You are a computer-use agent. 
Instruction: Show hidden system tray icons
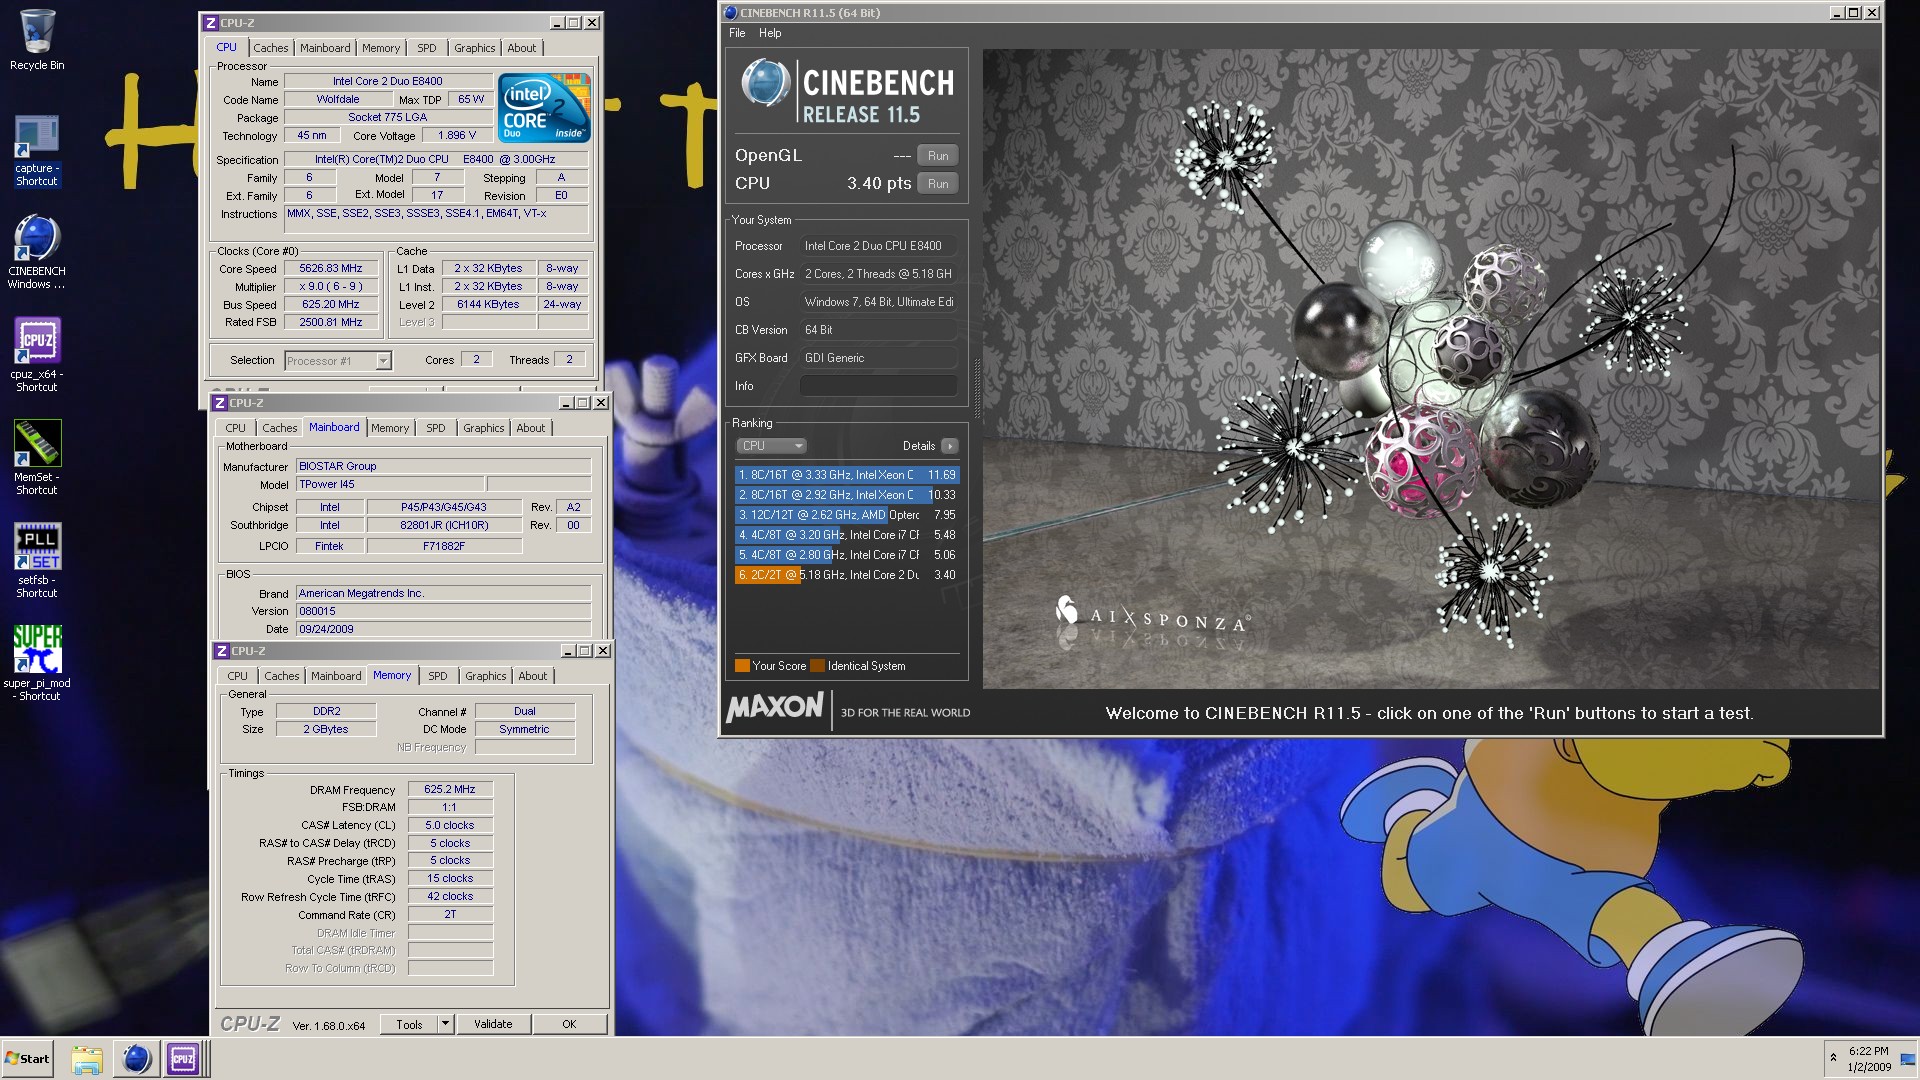pyautogui.click(x=1833, y=1057)
